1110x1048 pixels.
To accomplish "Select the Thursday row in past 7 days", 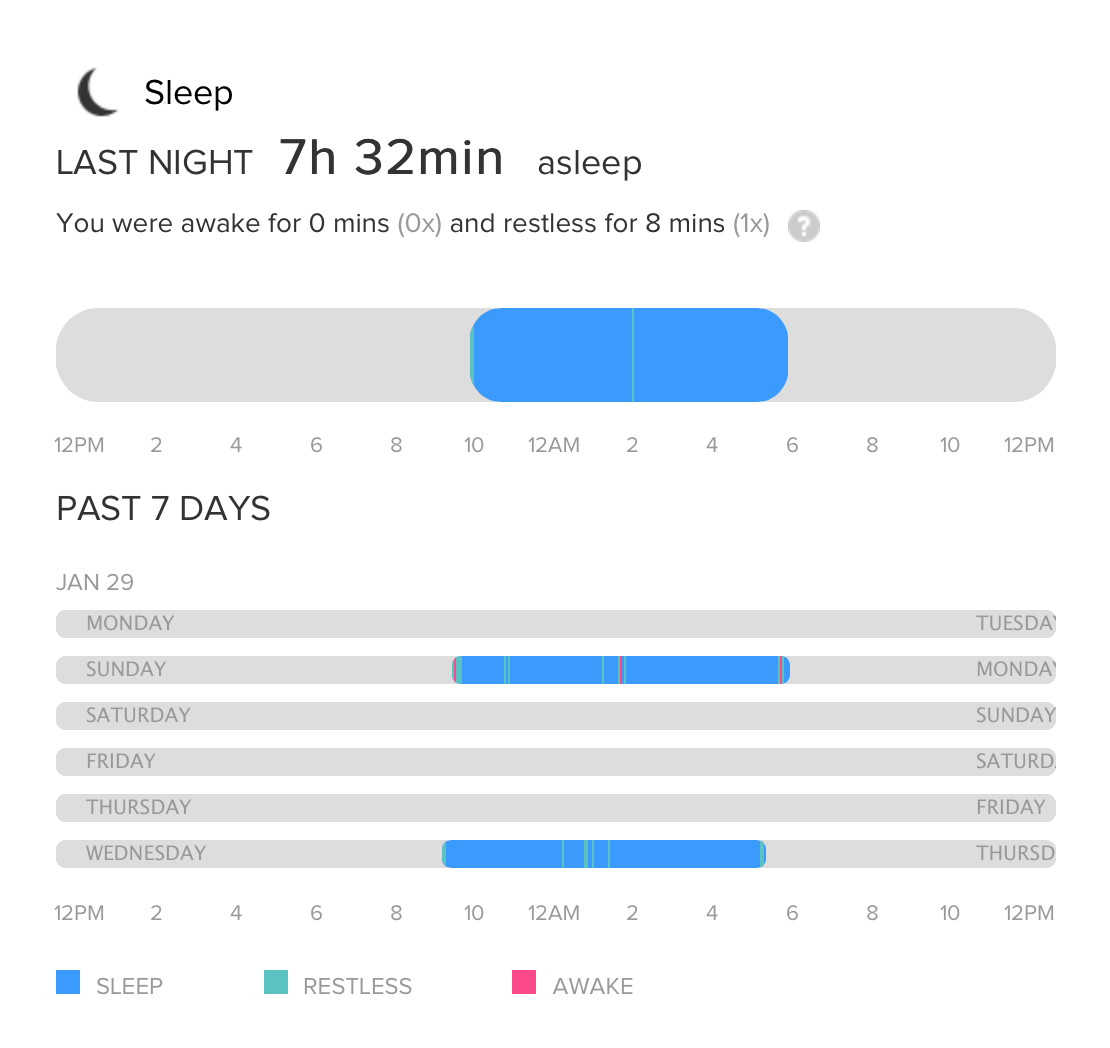I will tap(555, 808).
